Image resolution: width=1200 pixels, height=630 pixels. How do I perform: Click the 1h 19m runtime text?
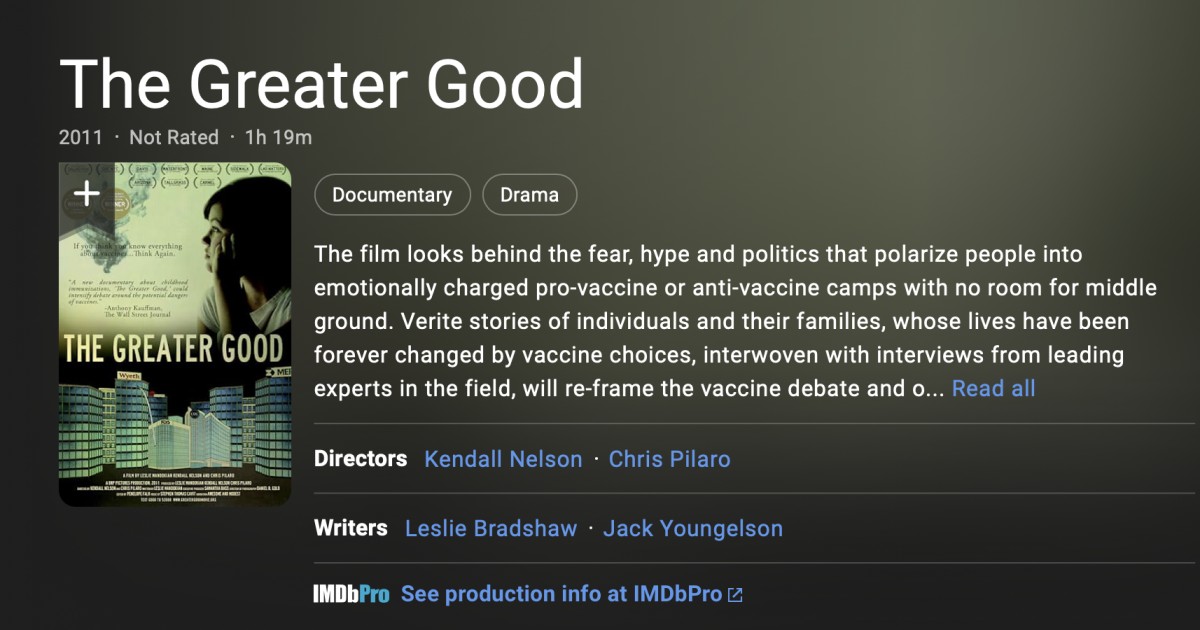pyautogui.click(x=278, y=137)
